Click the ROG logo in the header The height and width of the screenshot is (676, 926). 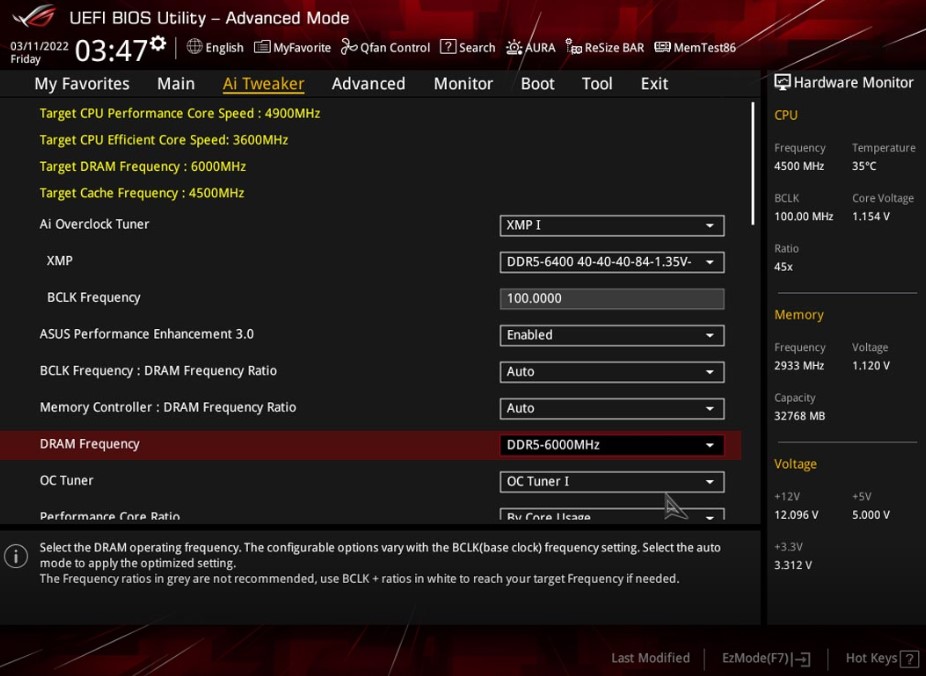click(34, 16)
